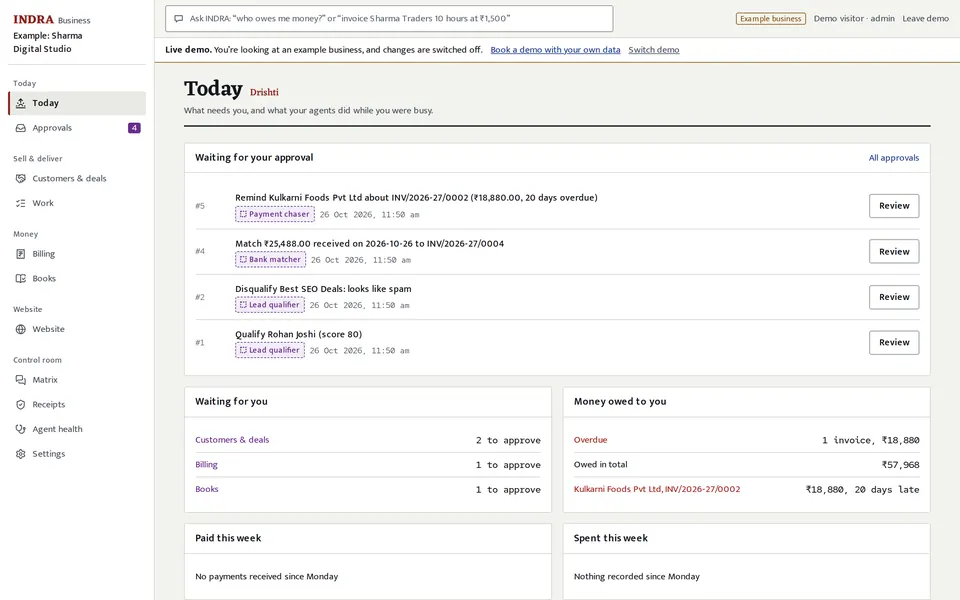This screenshot has width=960, height=600.
Task: Click the Receipts shield icon
Action: pos(21,405)
